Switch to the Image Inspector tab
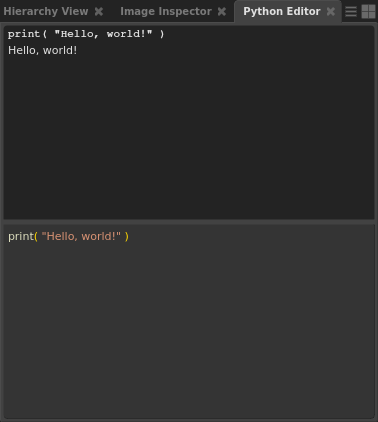This screenshot has width=378, height=422. tap(166, 12)
